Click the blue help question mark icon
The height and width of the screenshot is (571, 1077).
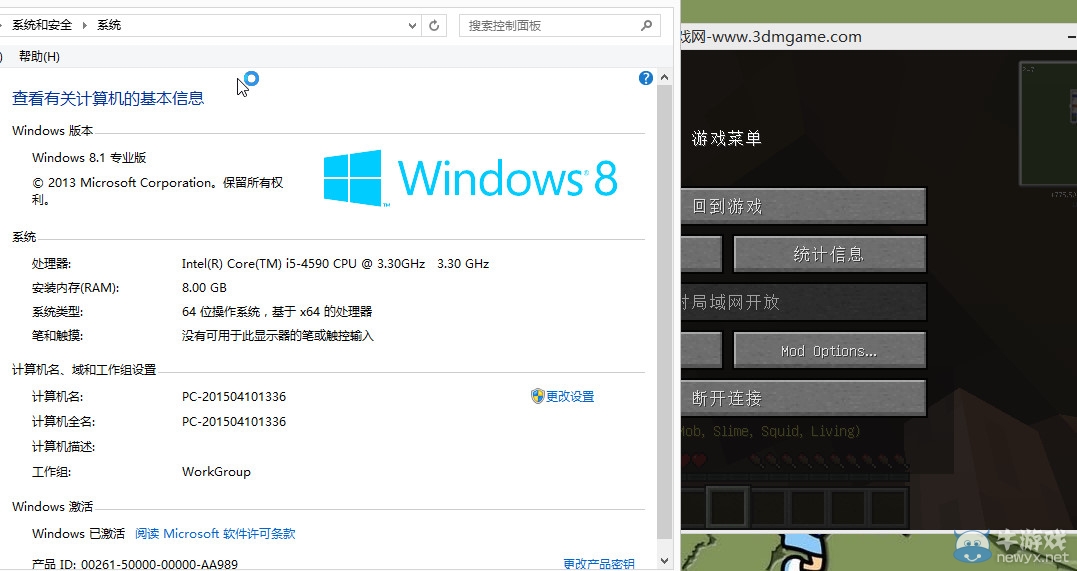[x=646, y=78]
